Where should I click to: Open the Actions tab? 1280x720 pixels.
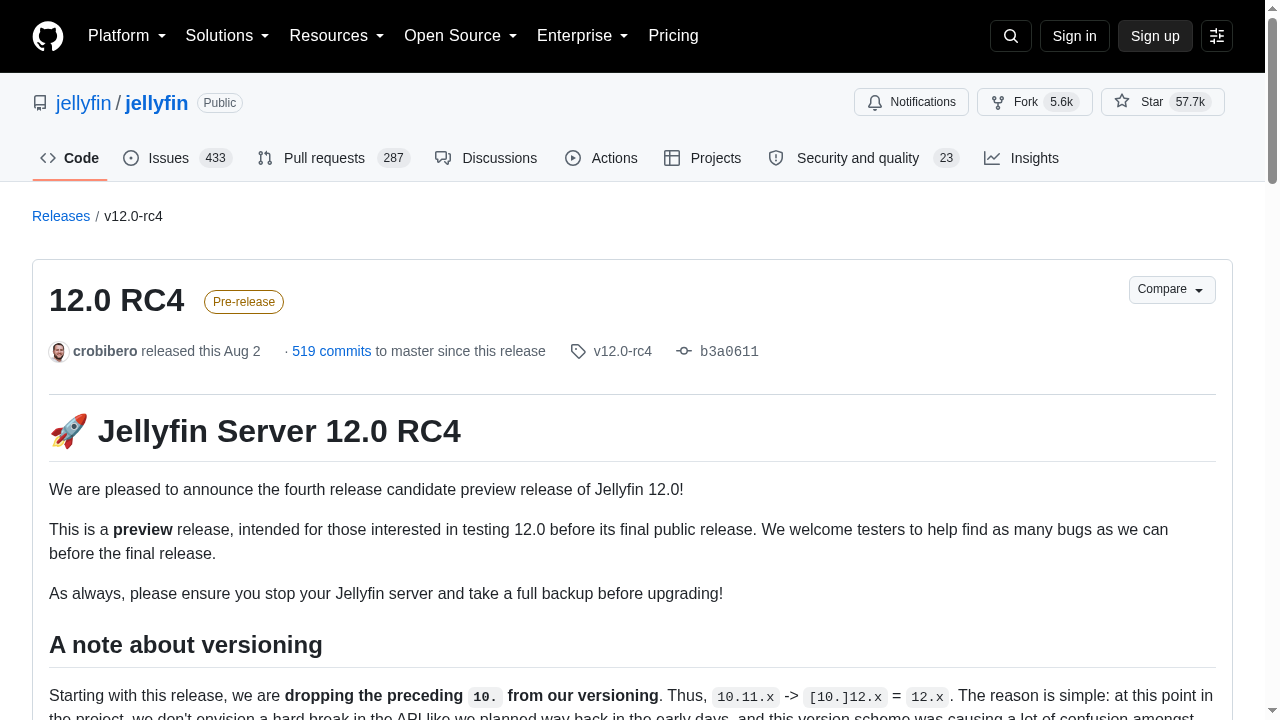pos(601,158)
